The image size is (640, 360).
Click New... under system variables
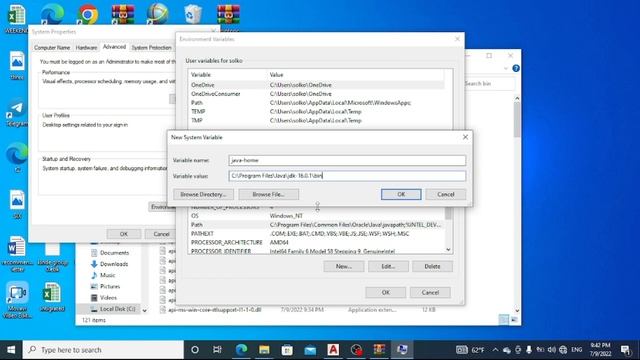(x=344, y=267)
